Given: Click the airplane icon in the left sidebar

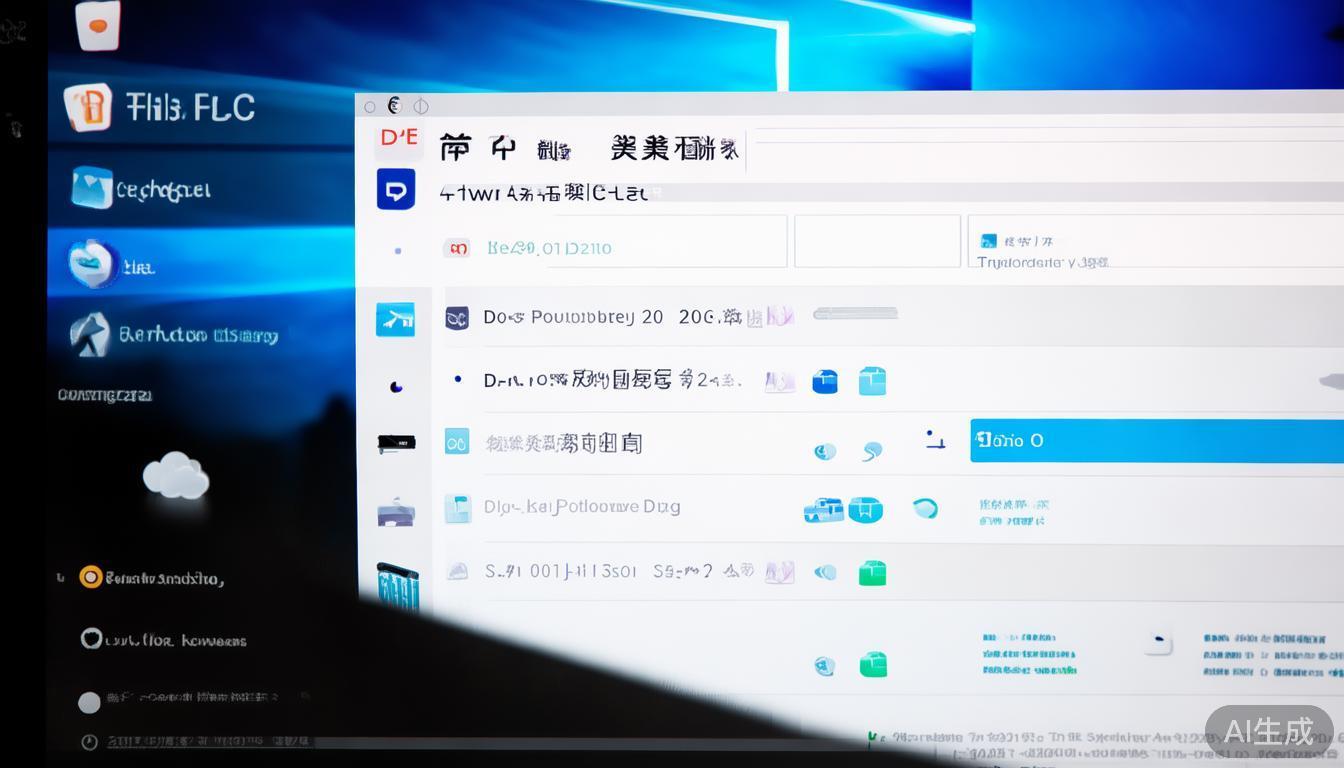Looking at the screenshot, I should click(x=397, y=318).
